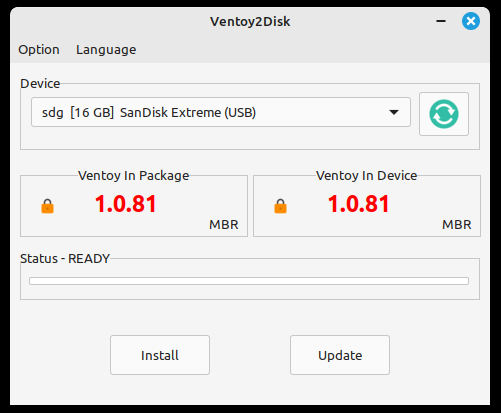Click the status progress bar

point(249,281)
